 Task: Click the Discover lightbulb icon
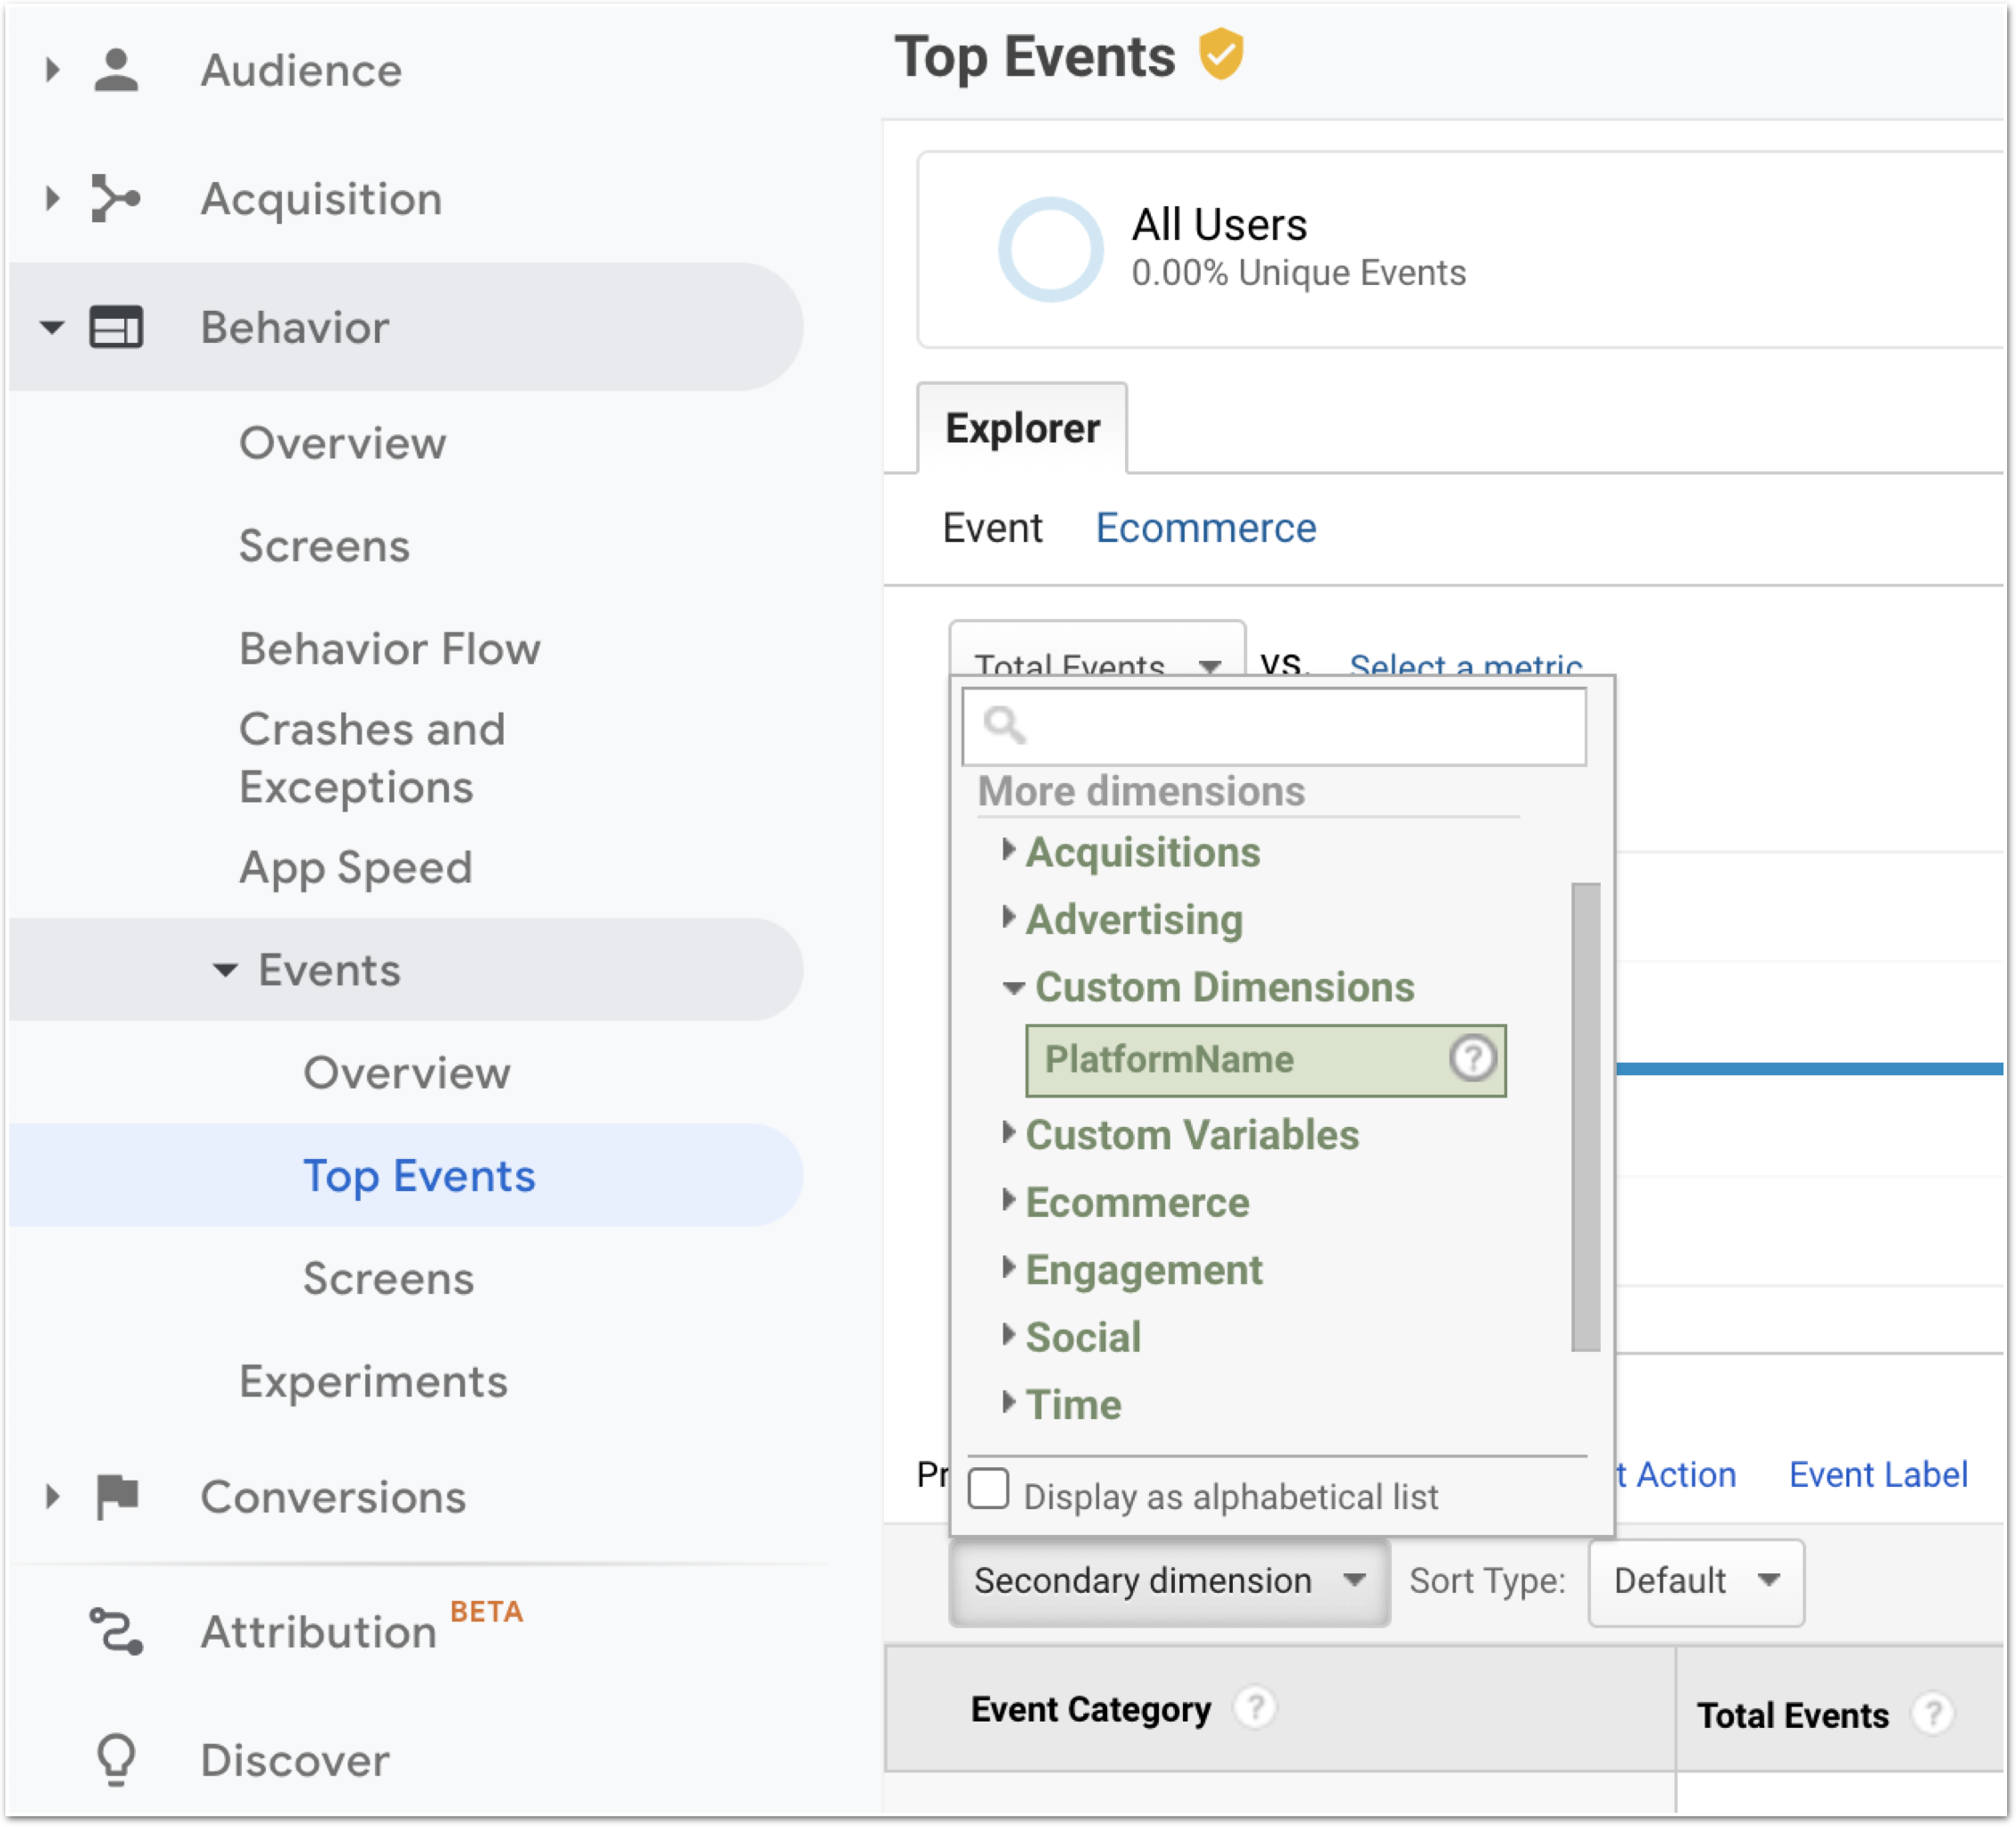pos(116,1759)
